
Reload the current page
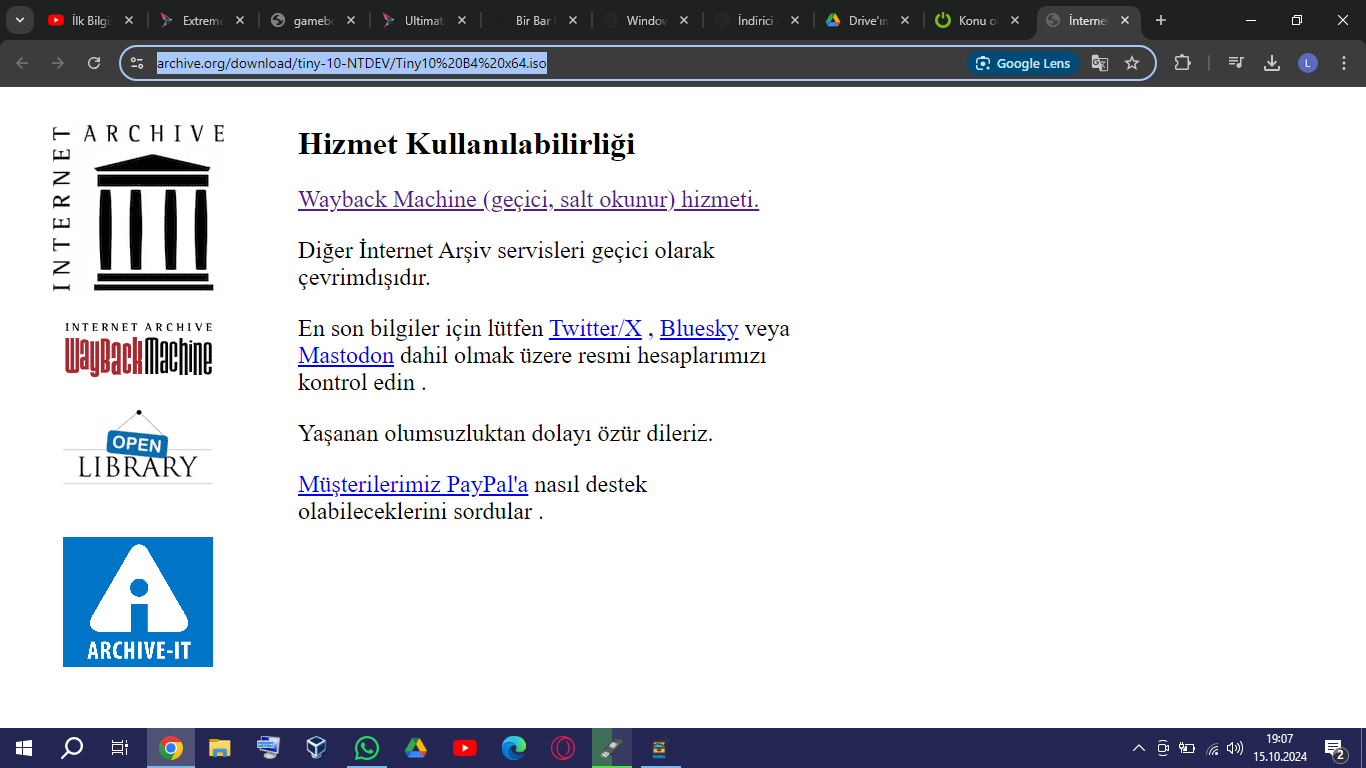94,63
